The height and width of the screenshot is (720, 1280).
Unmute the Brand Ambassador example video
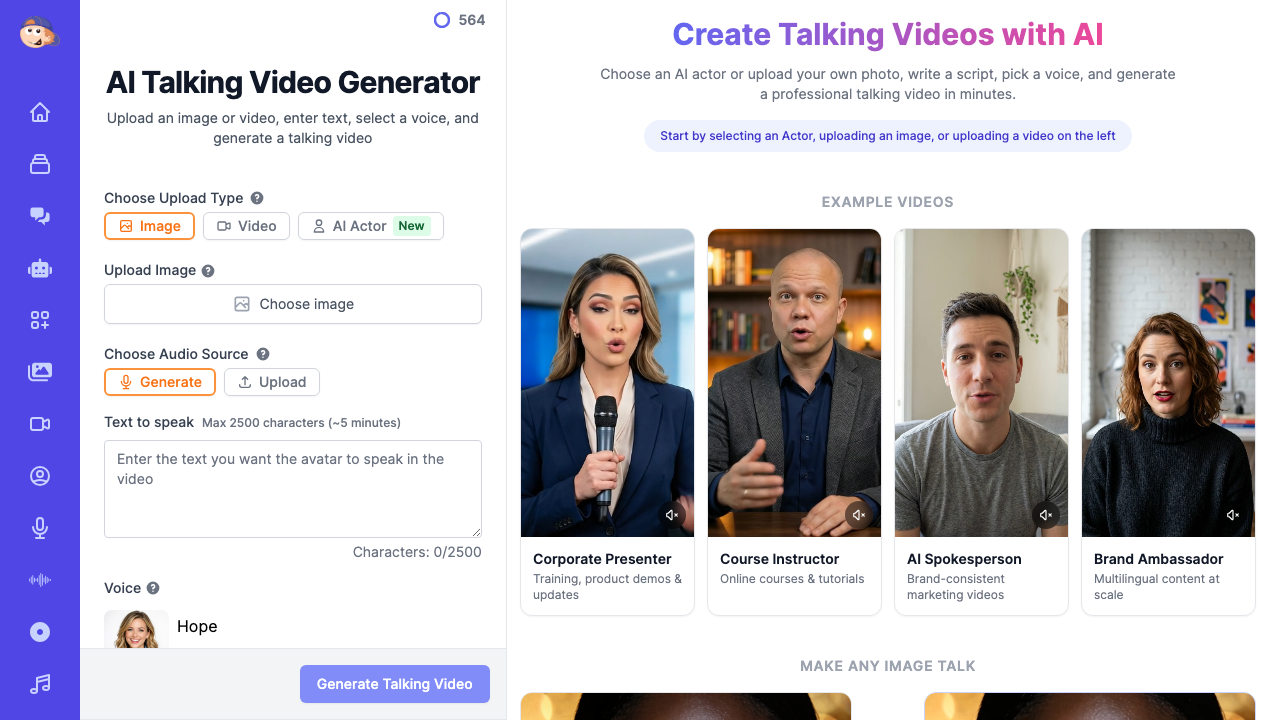click(x=1233, y=514)
